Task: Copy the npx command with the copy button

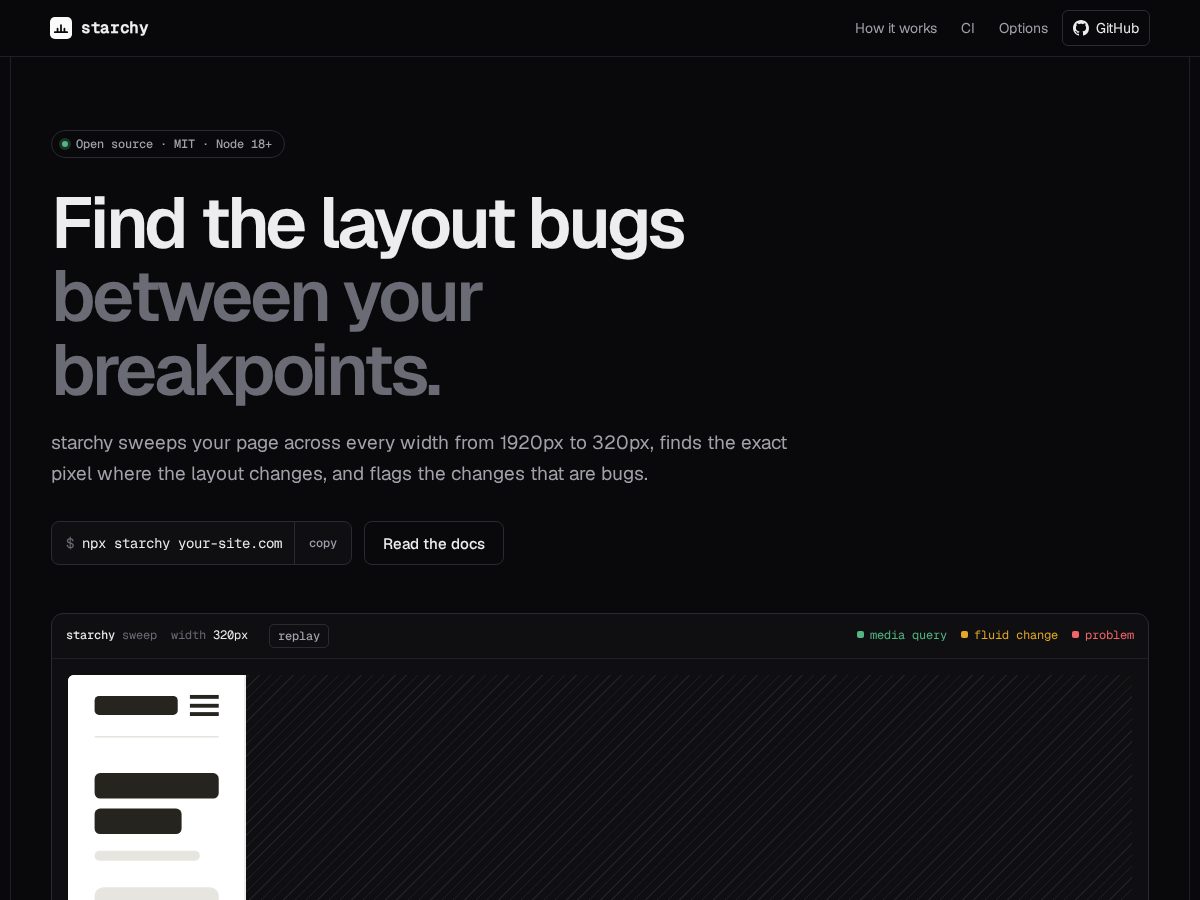Action: (x=323, y=543)
